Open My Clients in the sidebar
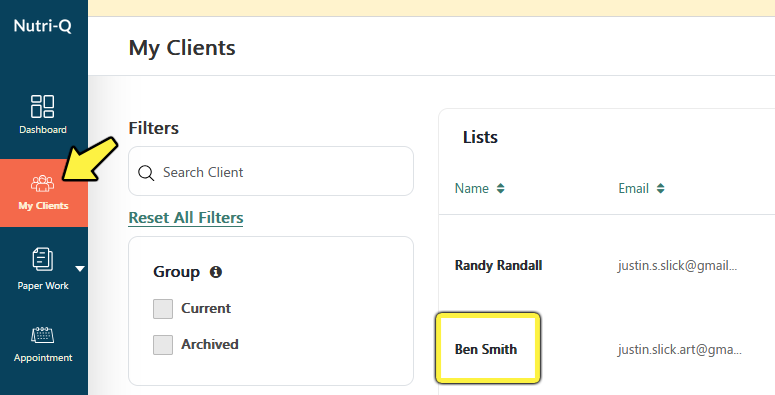Viewport: 775px width, 395px height. click(43, 193)
